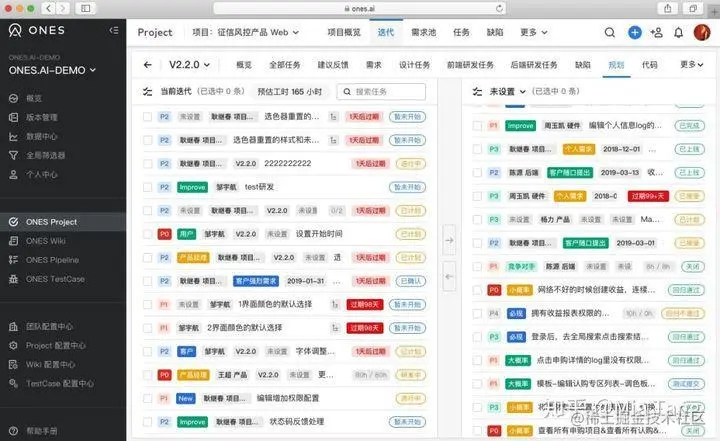Tick the checkbox for 设置开始时间 task
The image size is (720, 441).
[x=147, y=234]
